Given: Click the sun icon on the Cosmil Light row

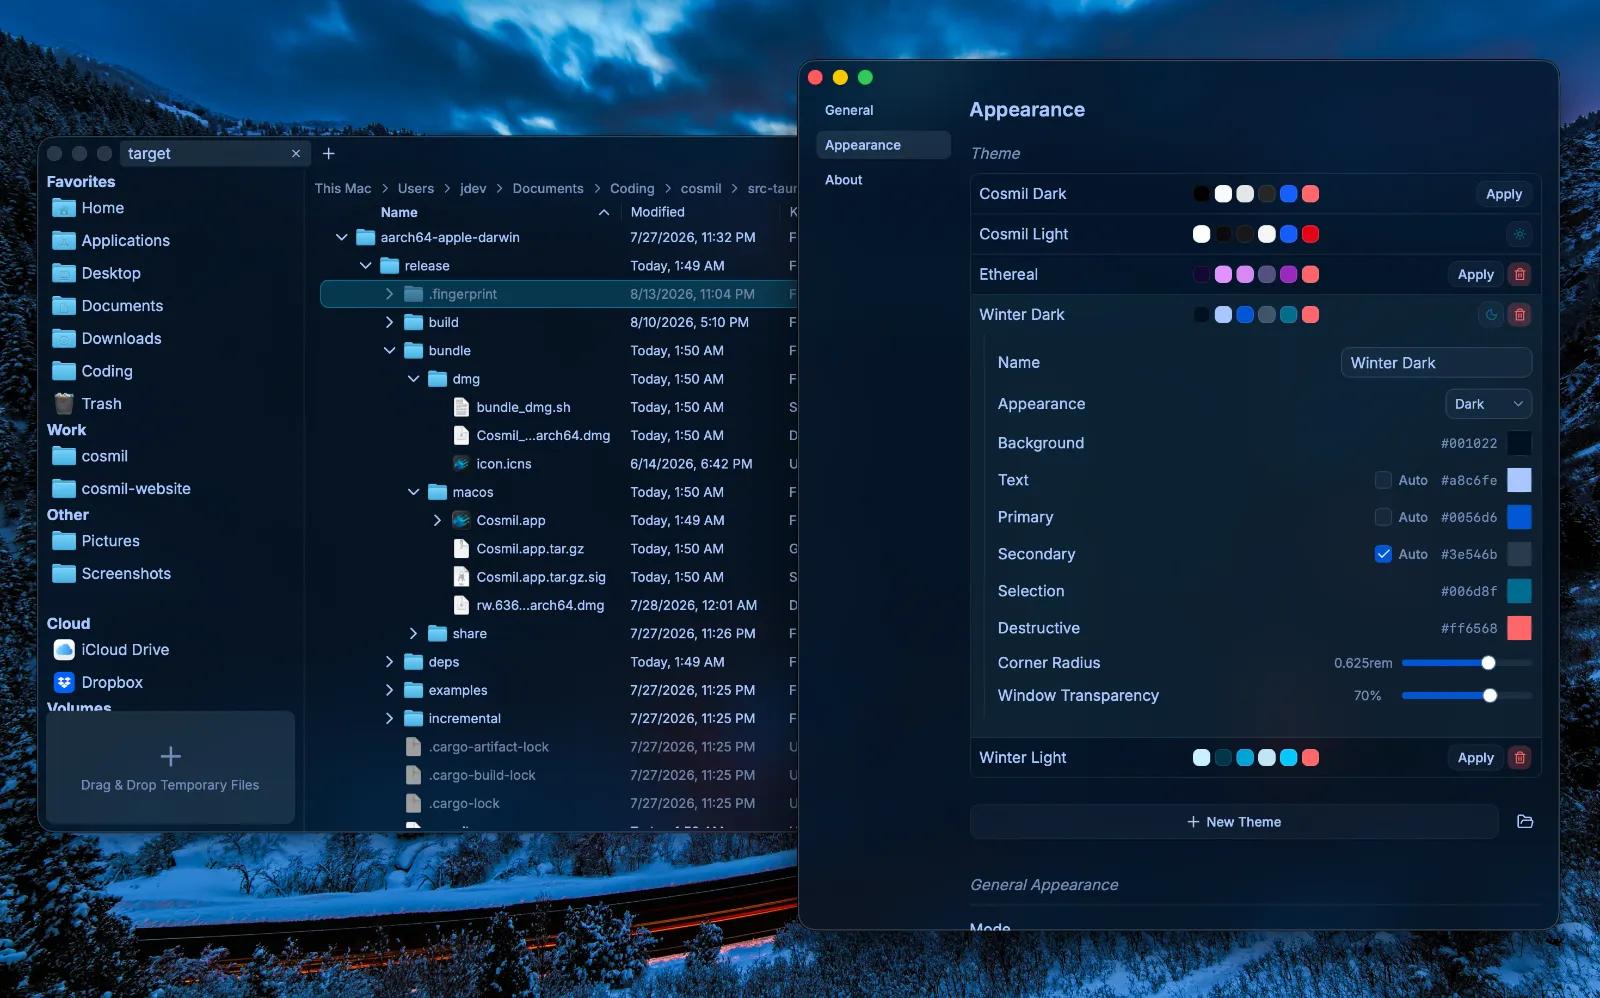Looking at the screenshot, I should pos(1519,234).
